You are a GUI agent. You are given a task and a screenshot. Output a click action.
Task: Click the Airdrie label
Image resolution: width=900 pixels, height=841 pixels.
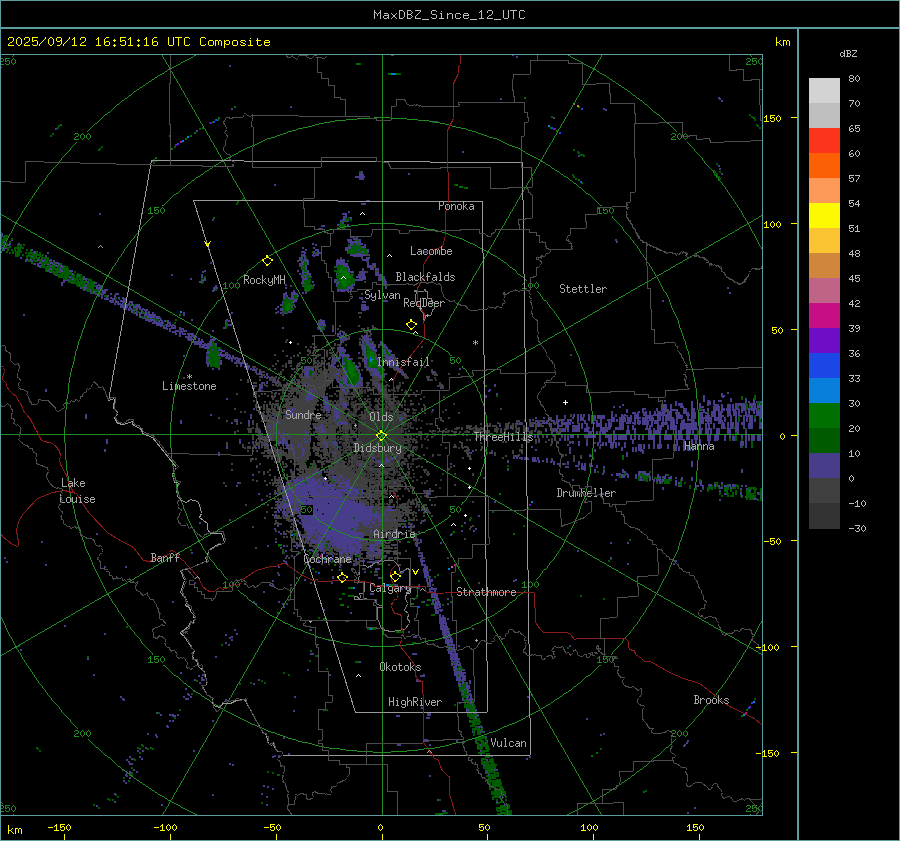[394, 534]
